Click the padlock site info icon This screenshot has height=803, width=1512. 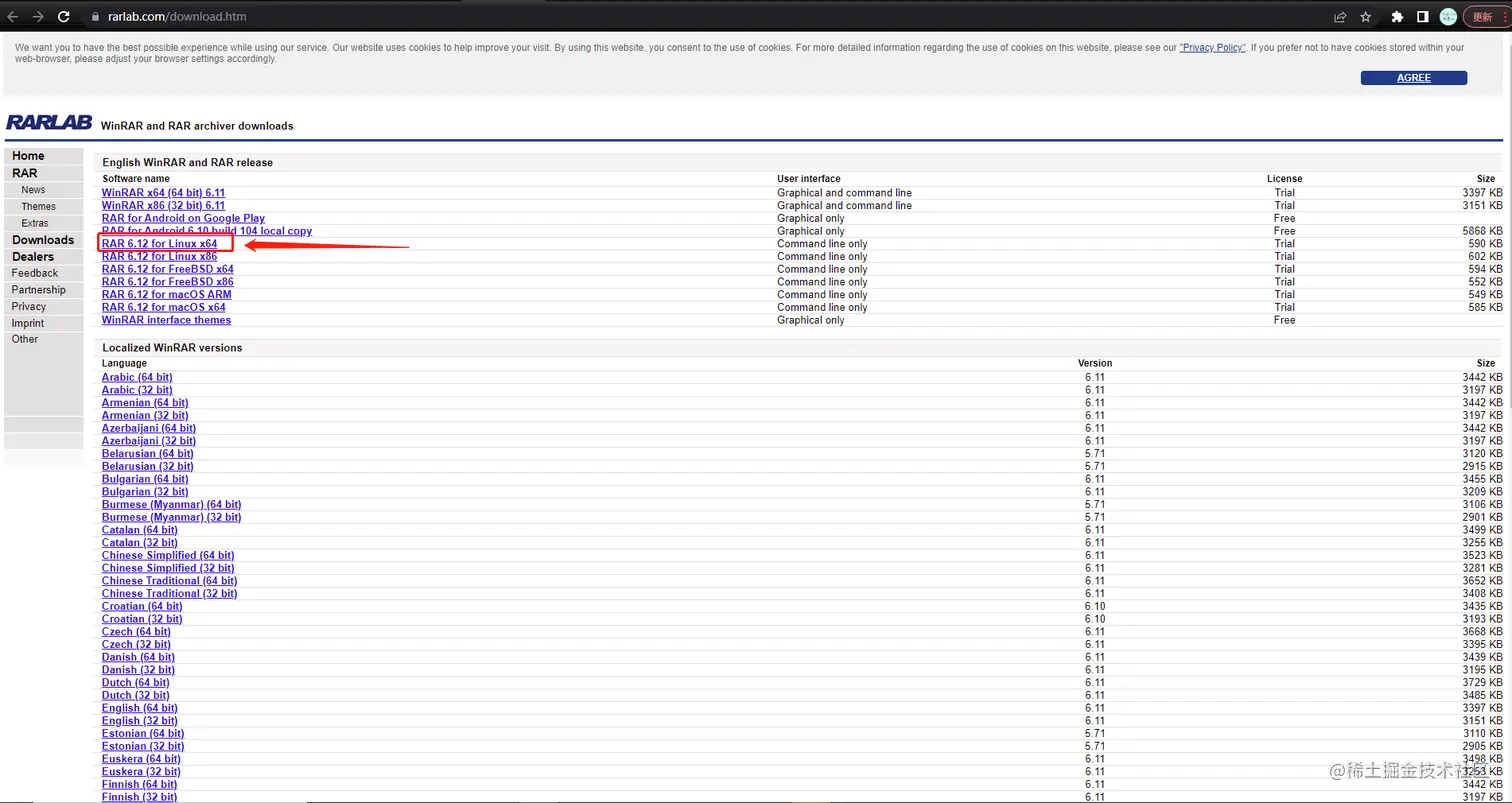pyautogui.click(x=96, y=17)
